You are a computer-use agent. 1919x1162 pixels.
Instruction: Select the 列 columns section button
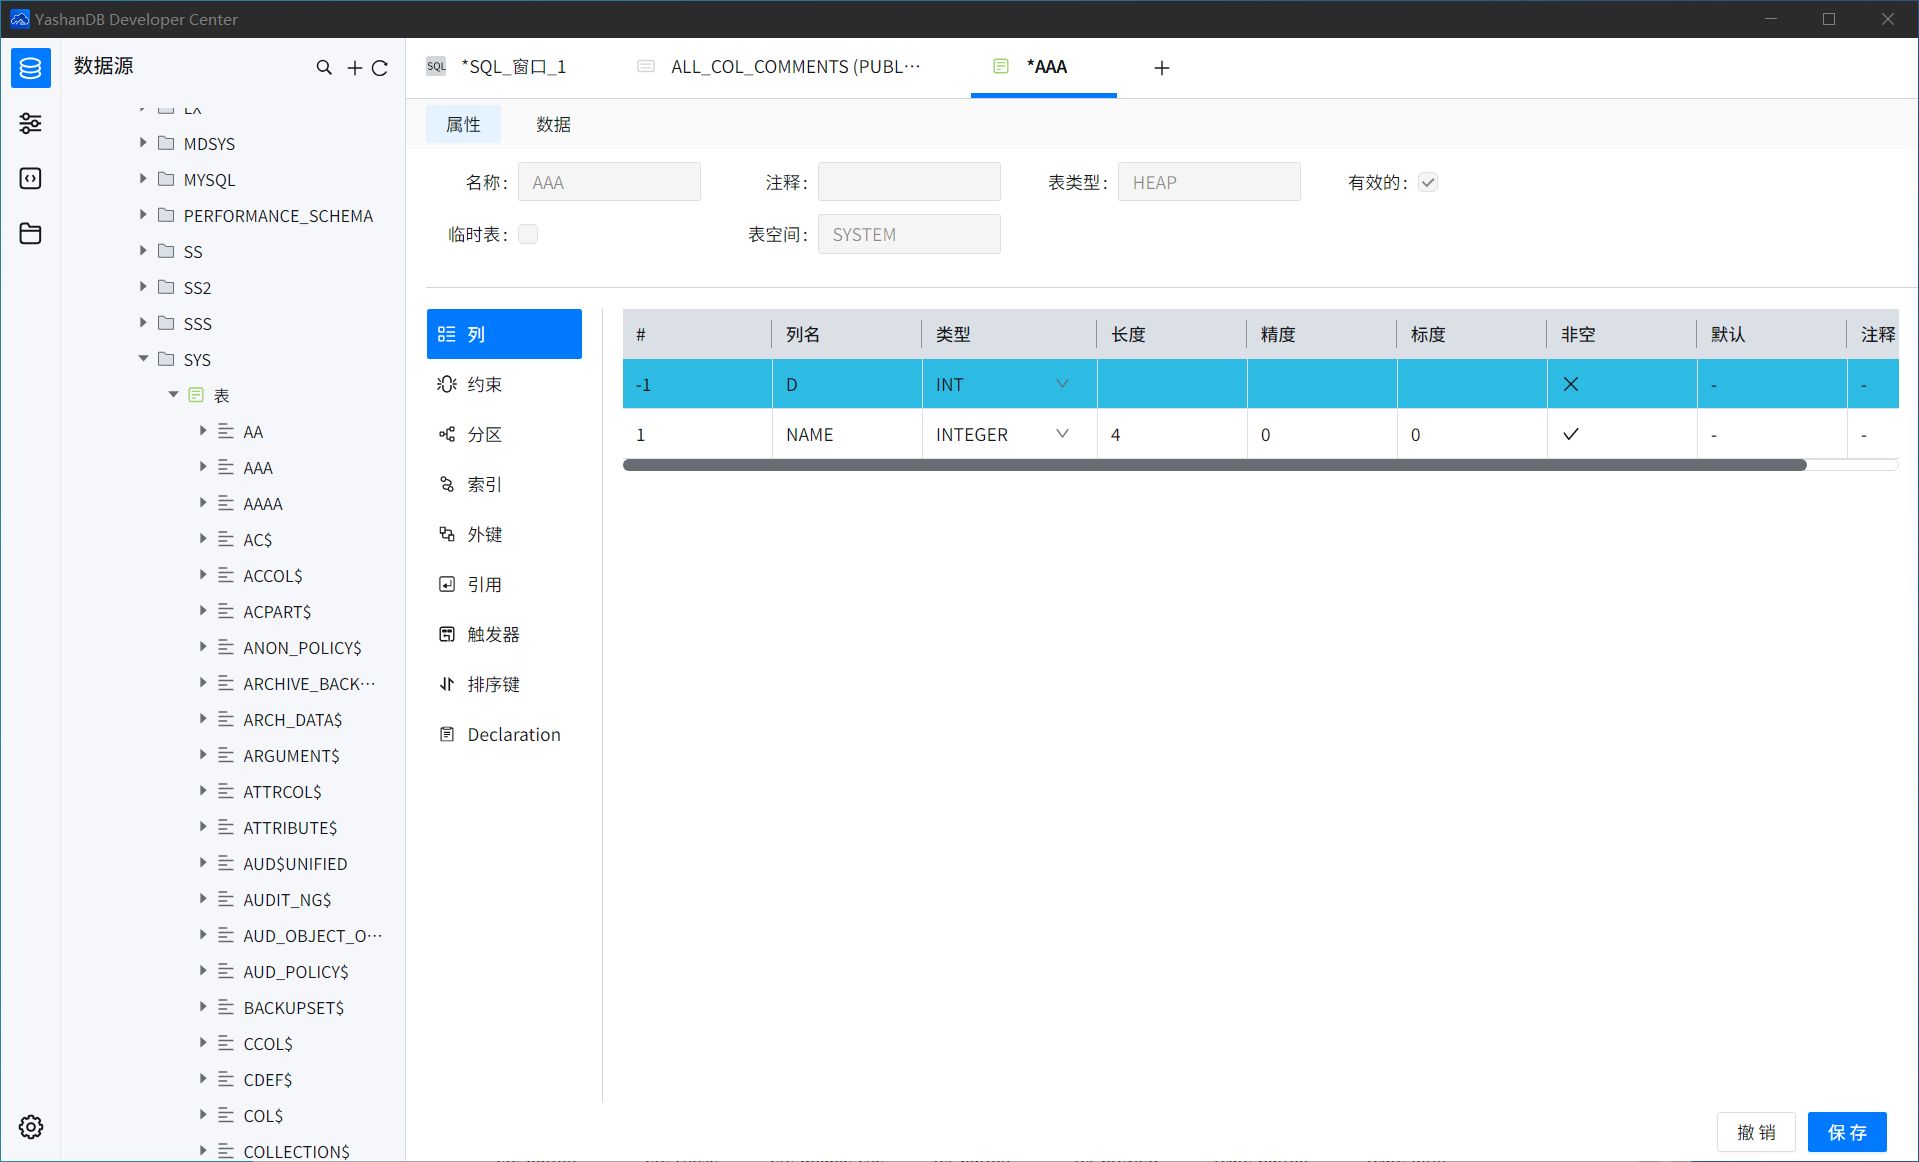coord(504,334)
